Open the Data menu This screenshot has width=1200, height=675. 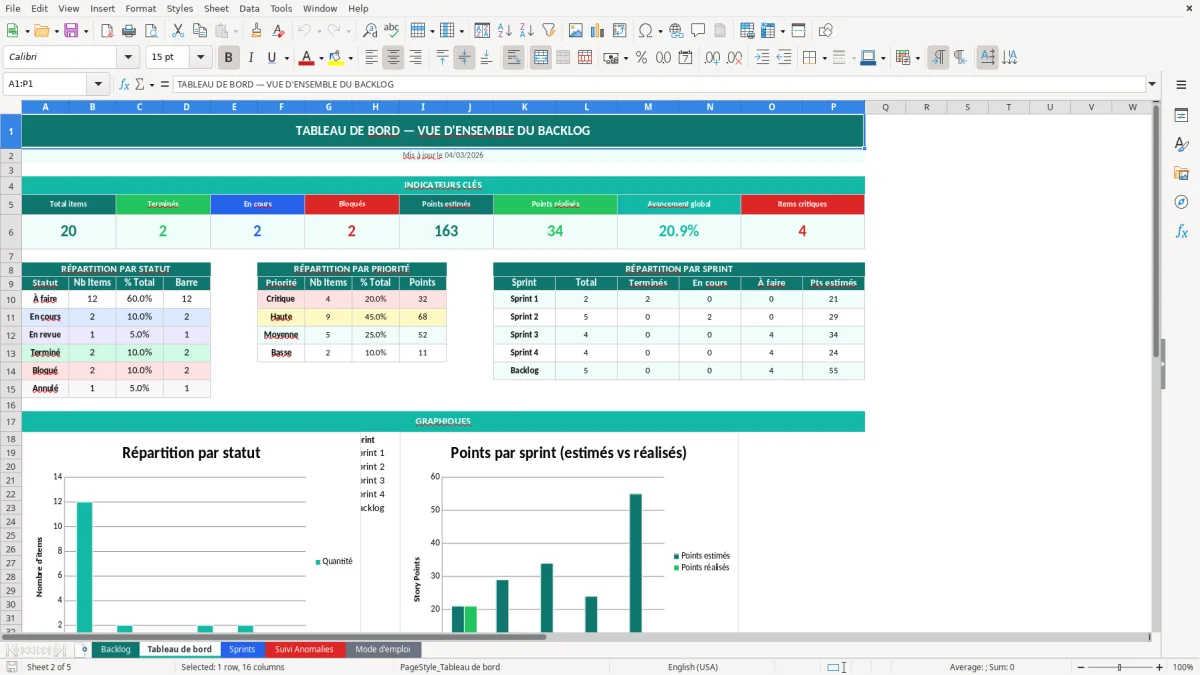(x=249, y=8)
